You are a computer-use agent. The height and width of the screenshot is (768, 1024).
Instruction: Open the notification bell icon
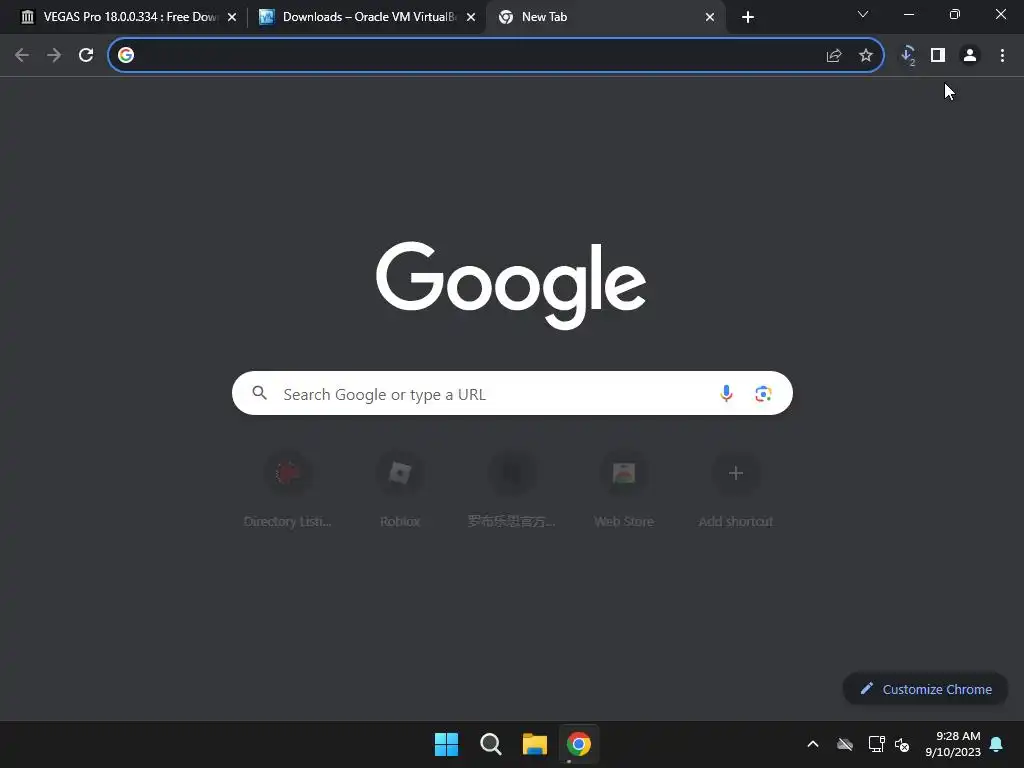click(997, 744)
